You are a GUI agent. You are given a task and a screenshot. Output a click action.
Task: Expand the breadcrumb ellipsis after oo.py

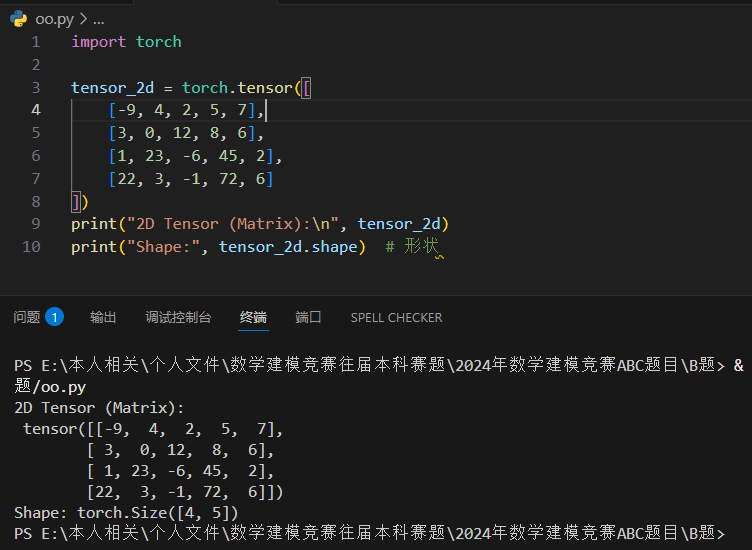point(98,20)
